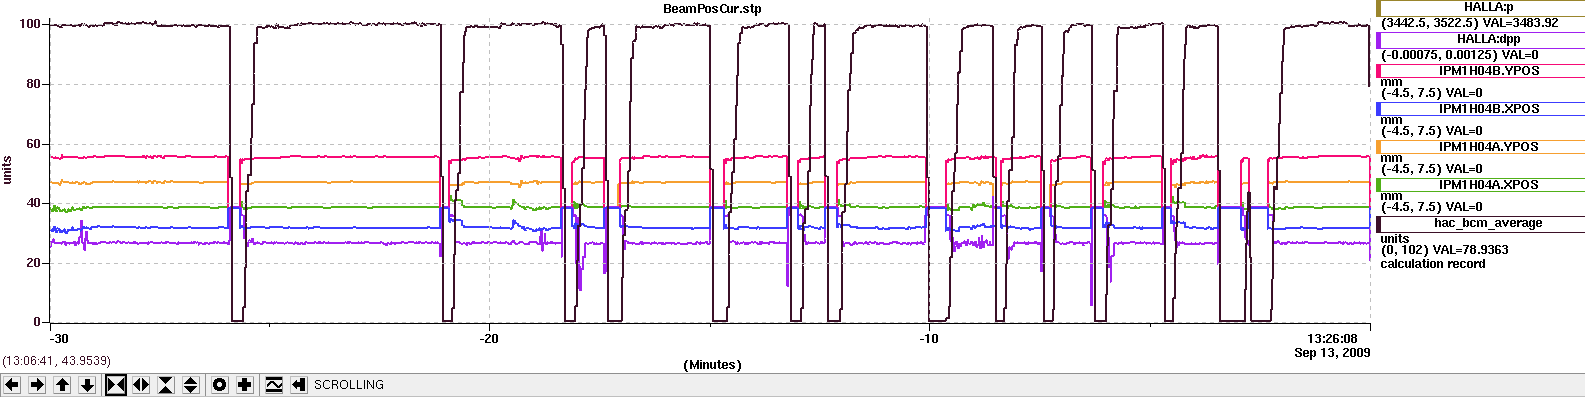Shift the plot up with up arrow
This screenshot has height=397, width=1585.
click(x=62, y=385)
